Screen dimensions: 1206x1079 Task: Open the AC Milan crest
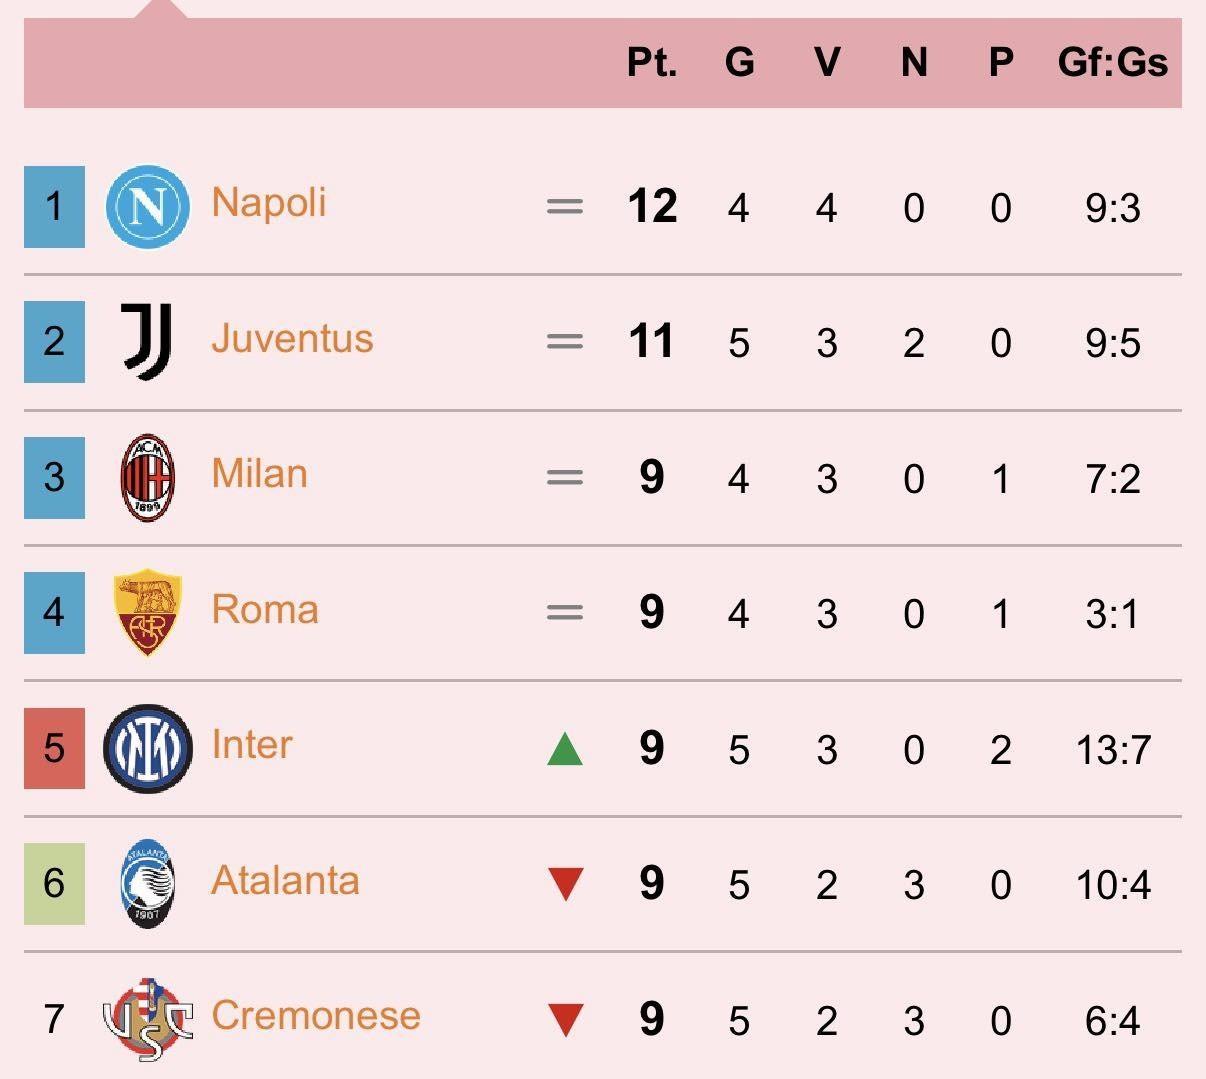tap(147, 478)
